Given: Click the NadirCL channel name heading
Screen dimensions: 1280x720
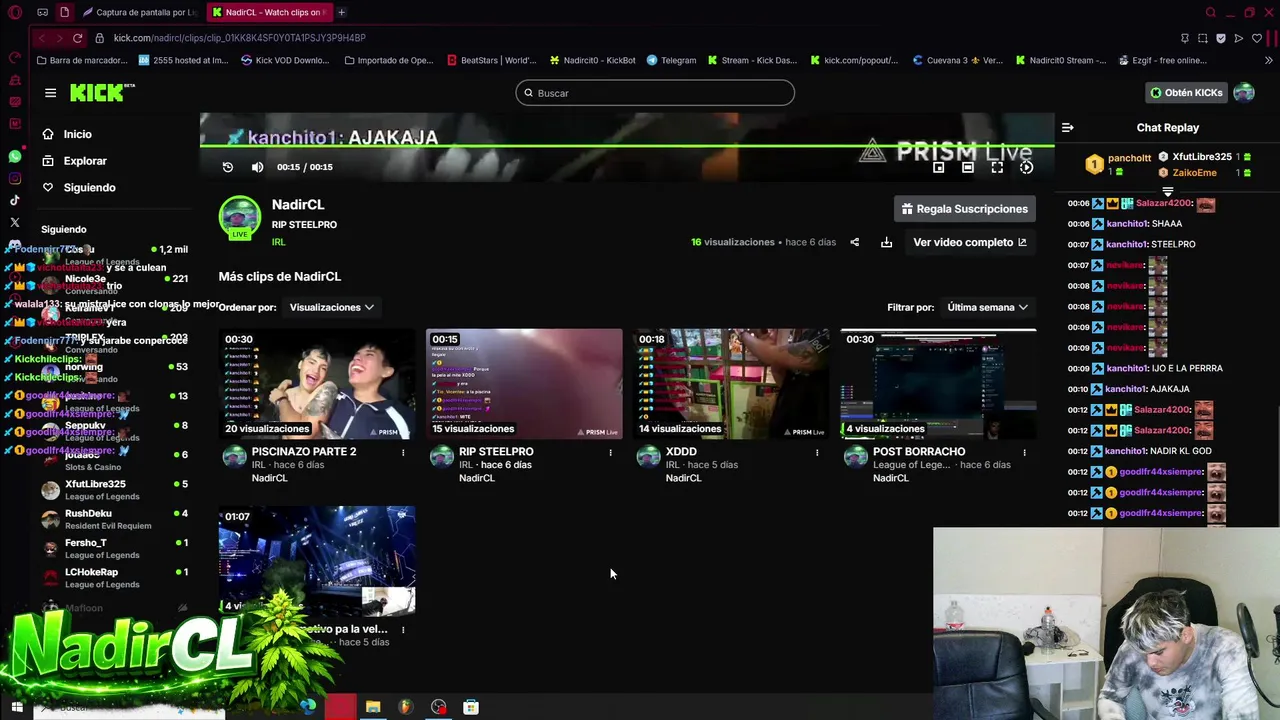Looking at the screenshot, I should point(298,205).
